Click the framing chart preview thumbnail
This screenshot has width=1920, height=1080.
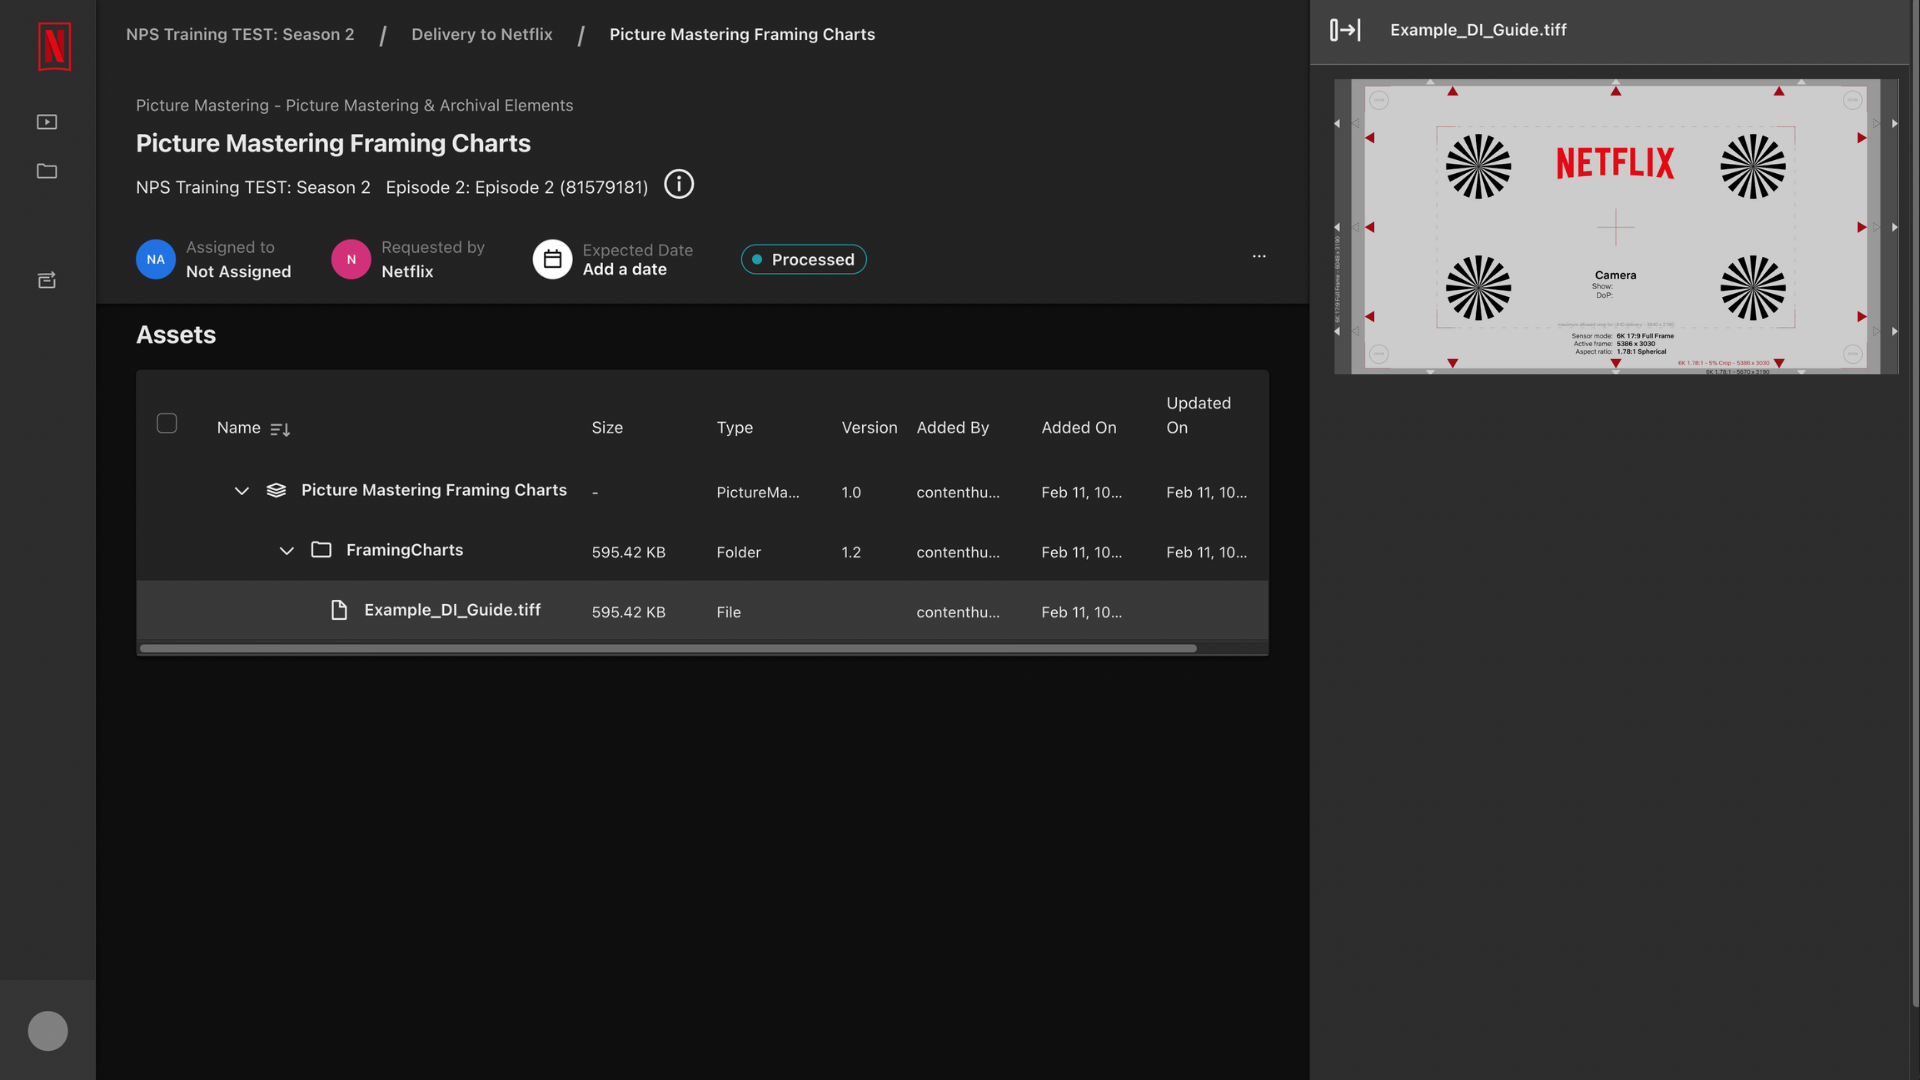(1616, 227)
